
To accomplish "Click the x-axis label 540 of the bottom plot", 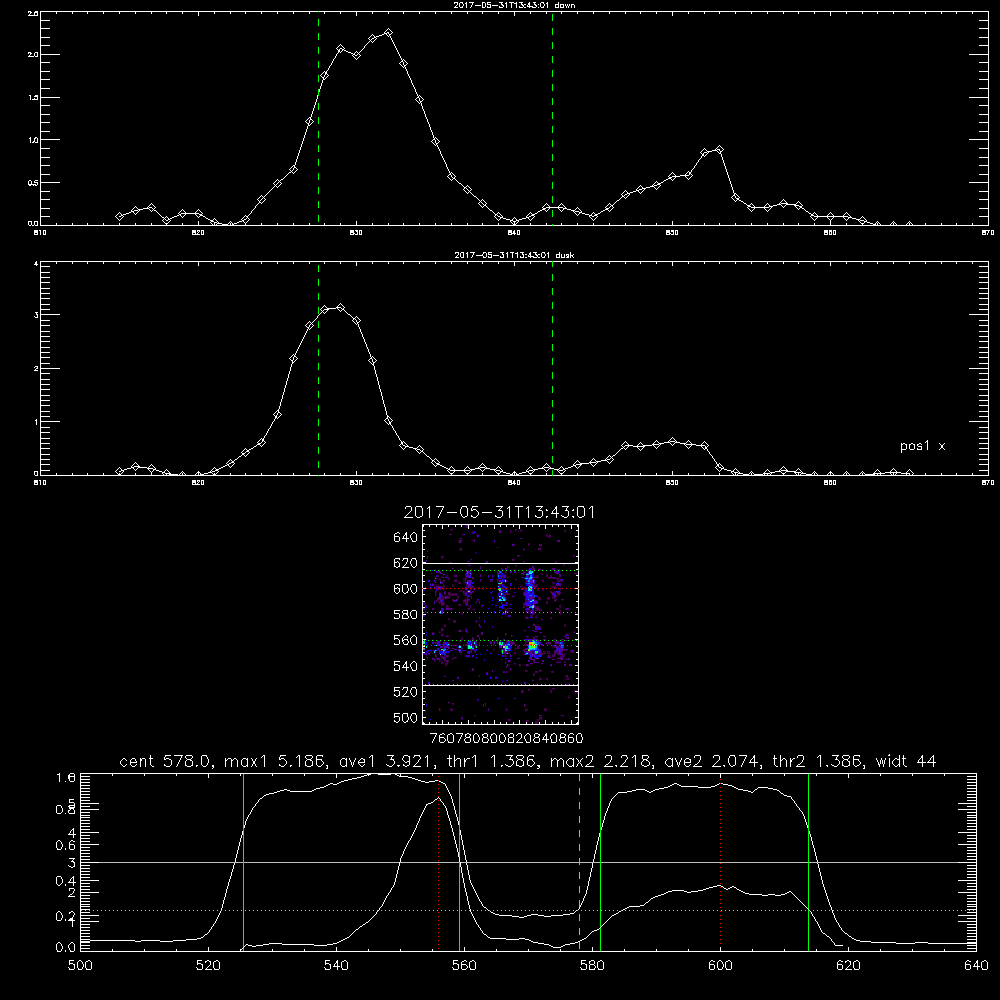I will pyautogui.click(x=336, y=966).
